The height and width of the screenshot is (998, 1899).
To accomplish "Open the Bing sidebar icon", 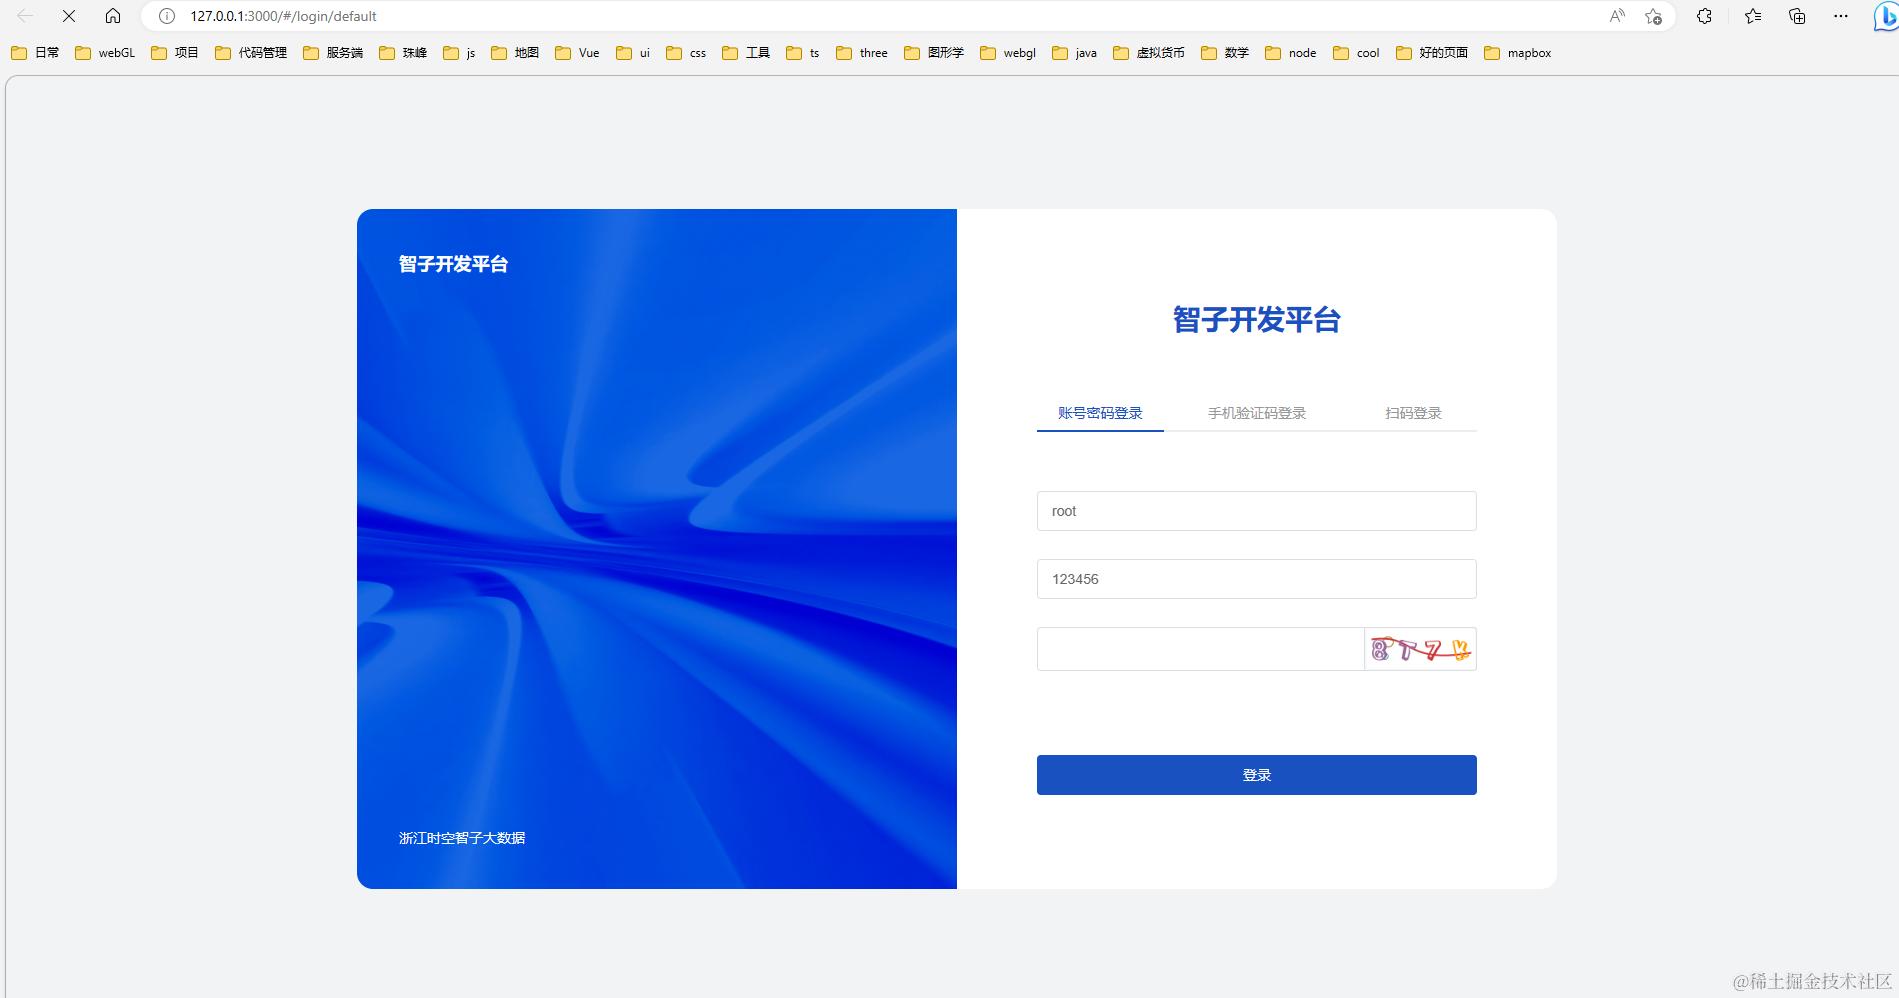I will [x=1885, y=17].
